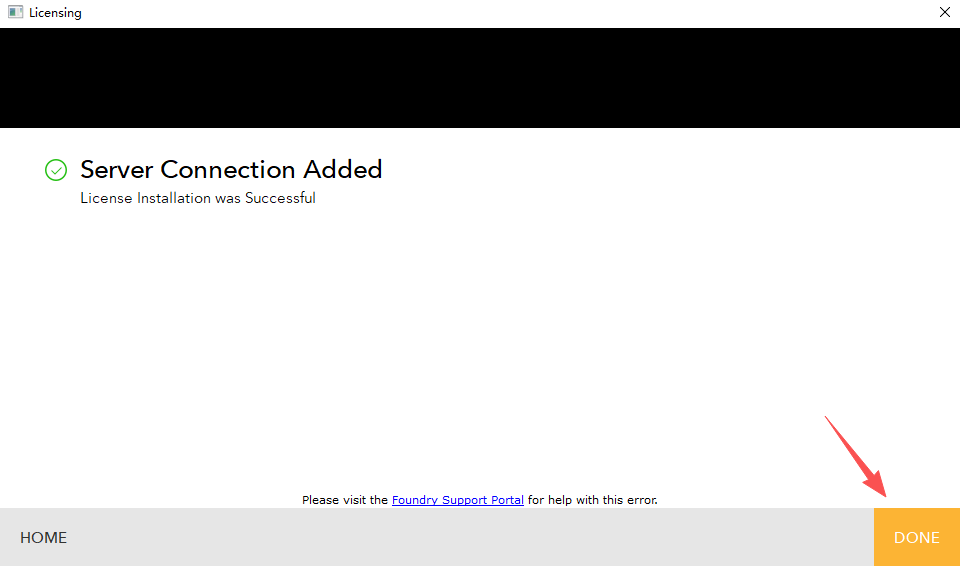The height and width of the screenshot is (566, 960).
Task: Click the "Please visit the" text
Action: click(x=345, y=499)
